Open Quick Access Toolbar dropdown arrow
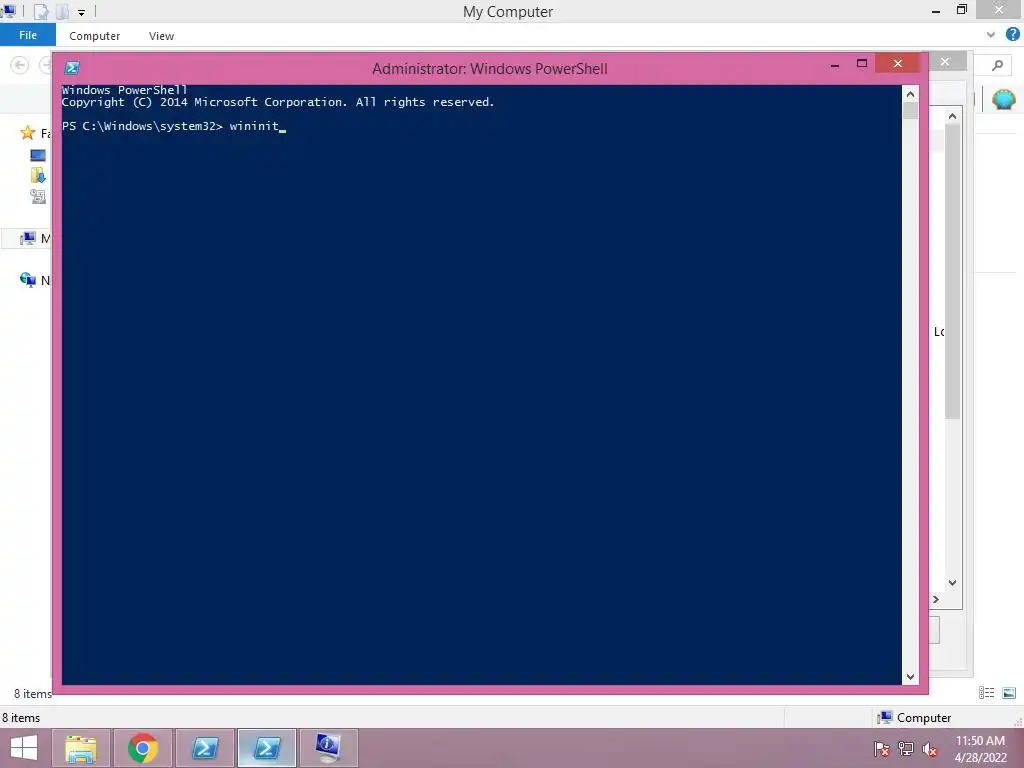 click(x=81, y=12)
